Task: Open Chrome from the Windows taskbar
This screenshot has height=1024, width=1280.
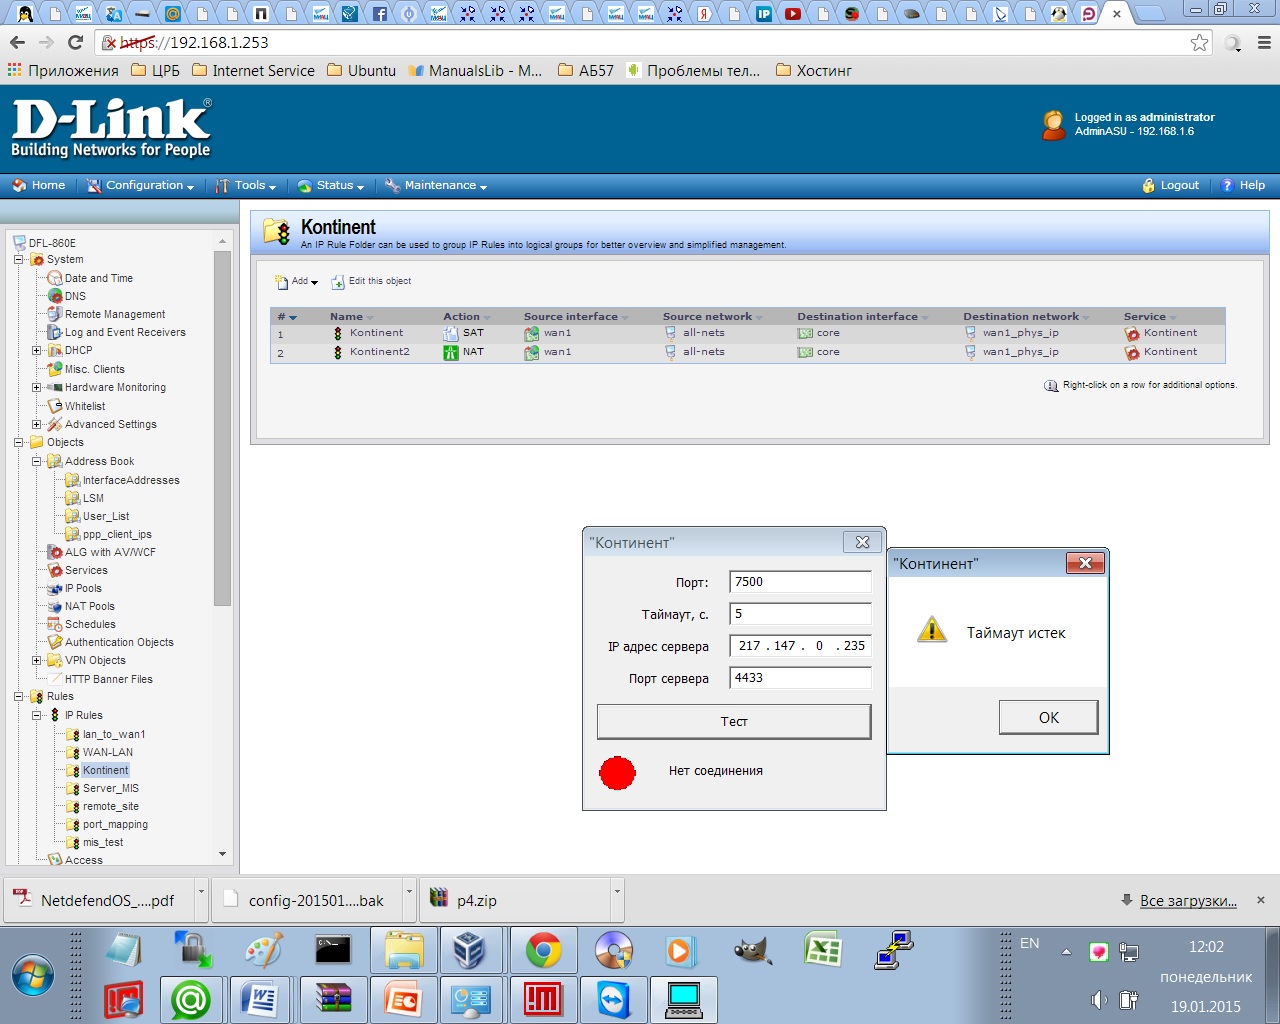Action: pos(543,950)
